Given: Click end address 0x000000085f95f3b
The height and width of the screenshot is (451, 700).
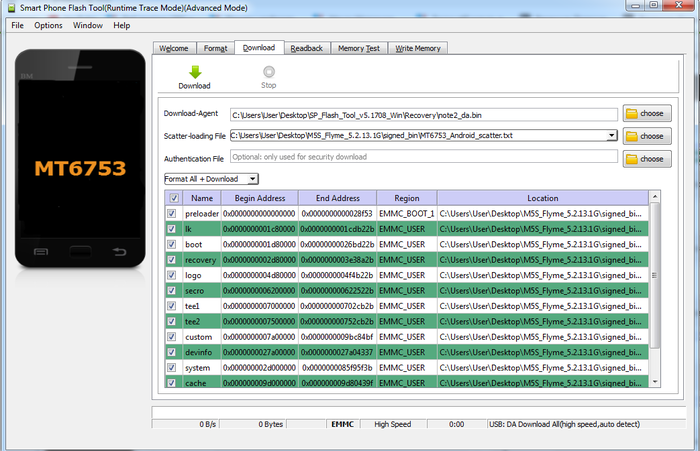Looking at the screenshot, I should 338,367.
